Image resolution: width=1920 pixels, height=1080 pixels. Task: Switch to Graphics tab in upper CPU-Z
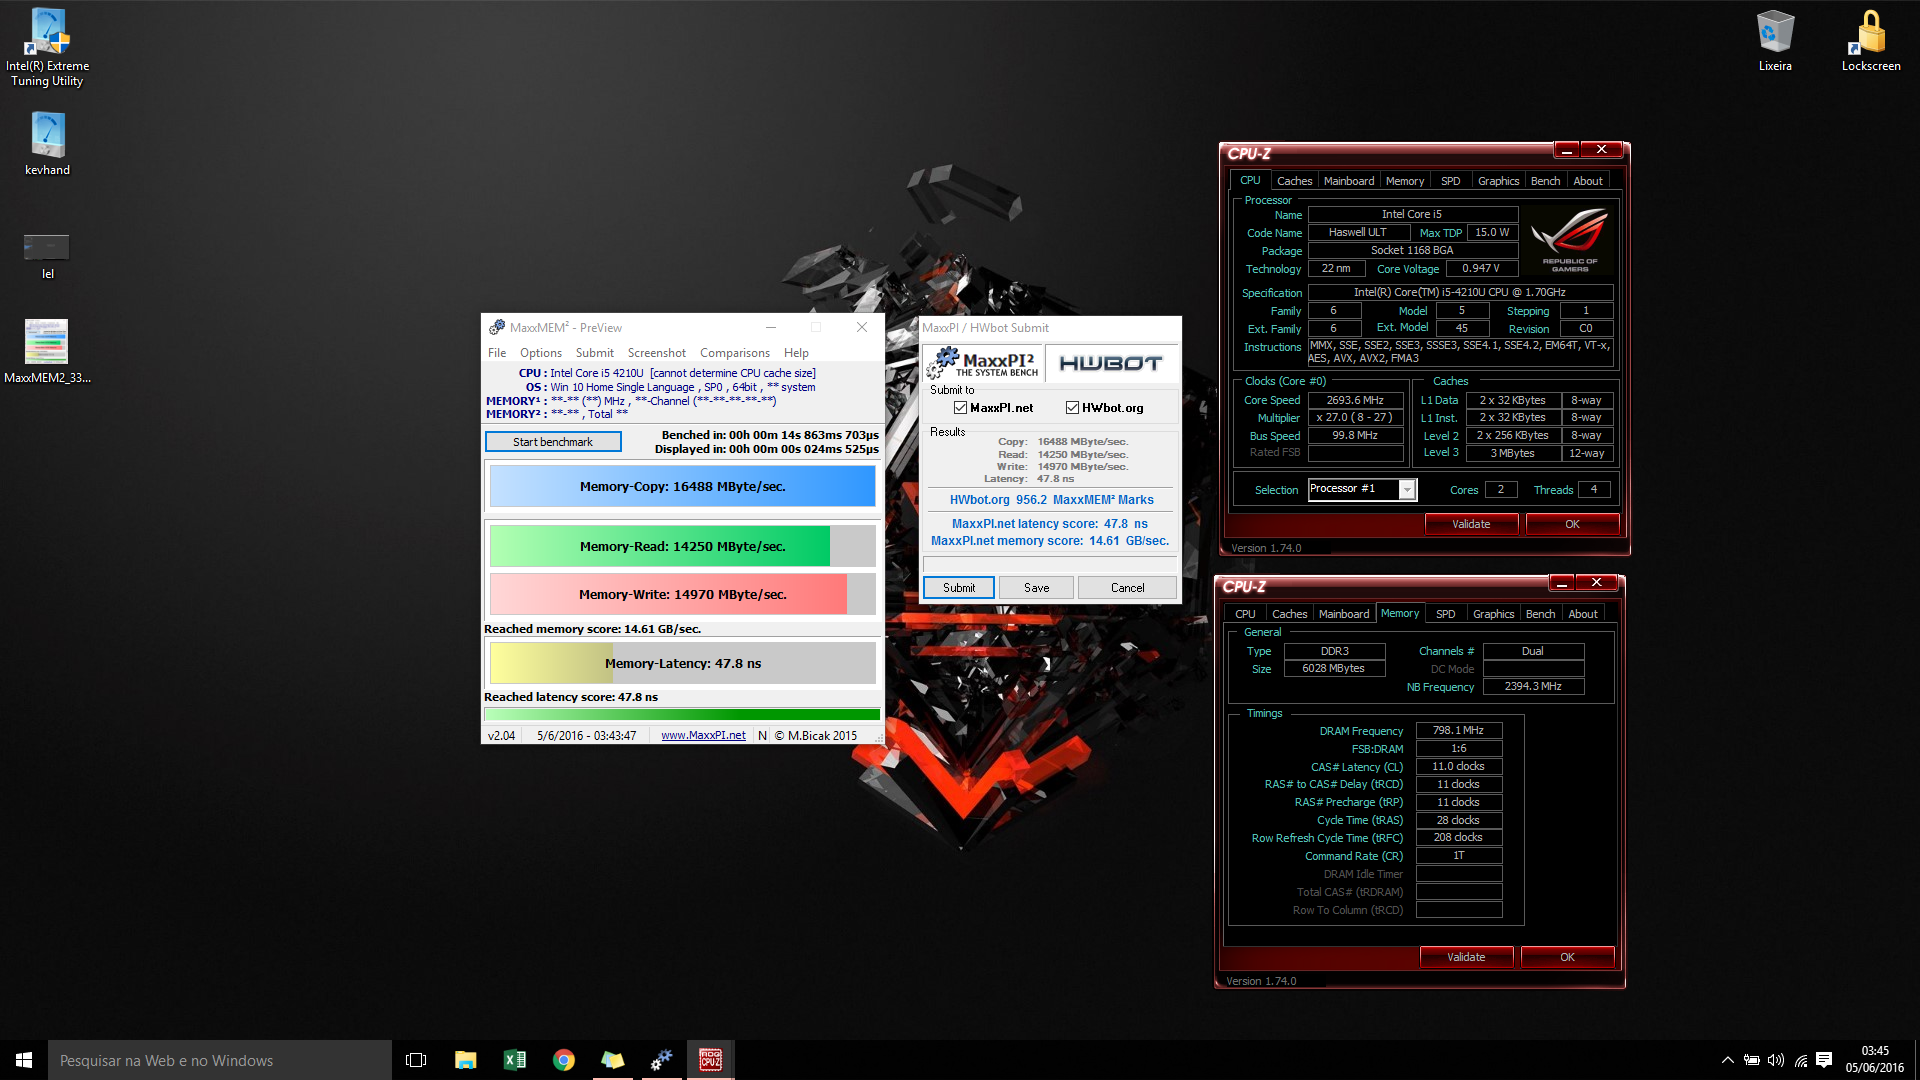pyautogui.click(x=1498, y=181)
